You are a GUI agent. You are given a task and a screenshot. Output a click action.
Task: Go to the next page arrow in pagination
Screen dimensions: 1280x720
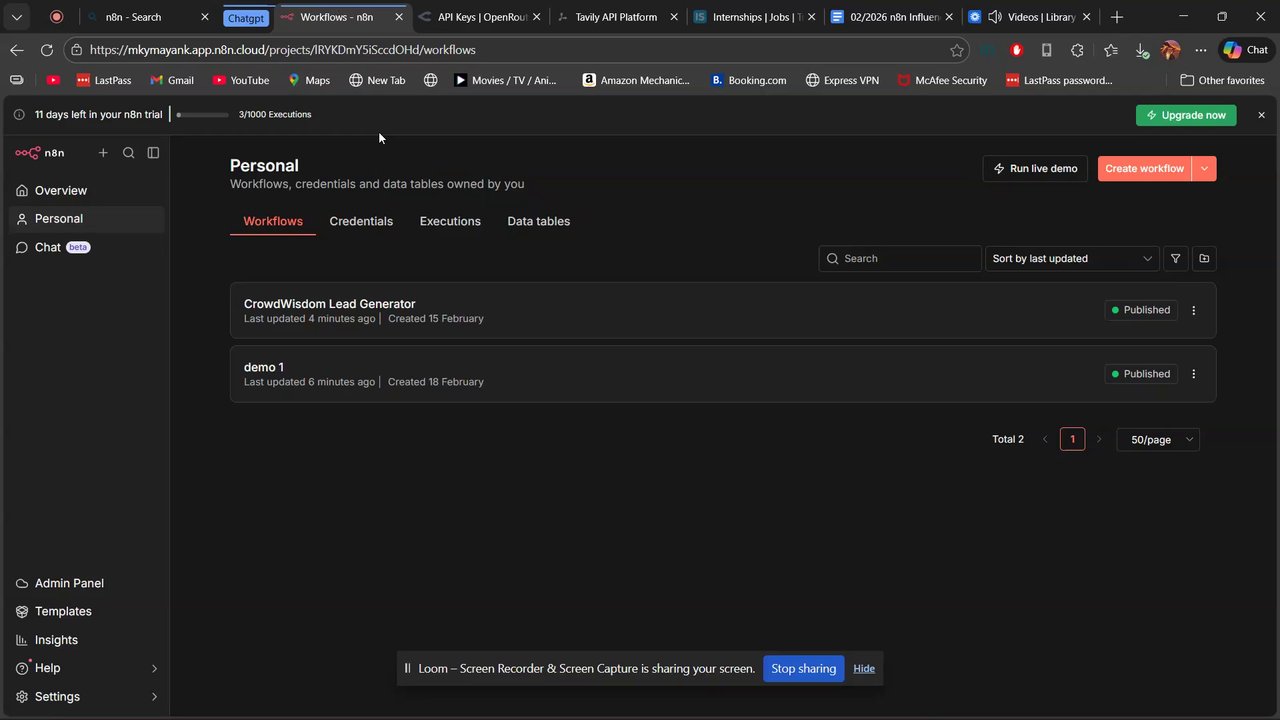[x=1099, y=439]
